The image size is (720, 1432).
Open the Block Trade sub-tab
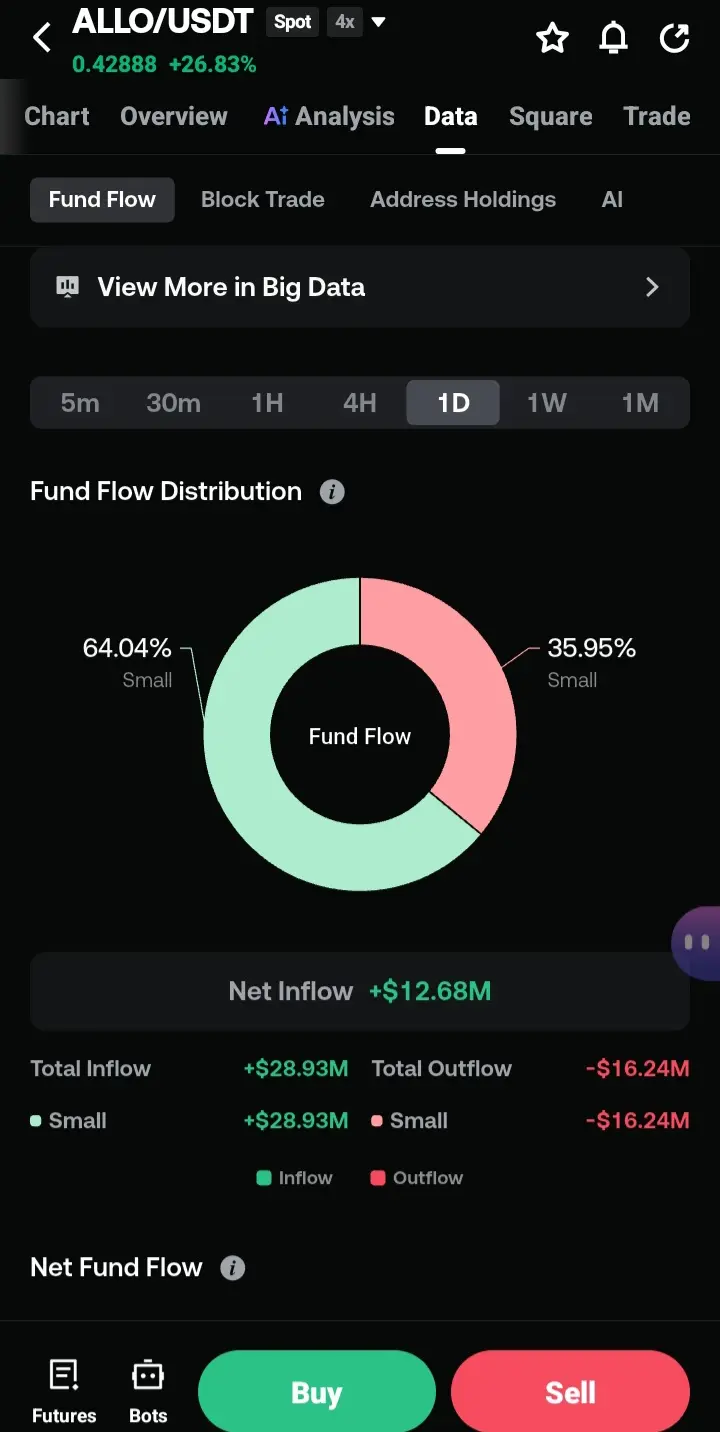tap(263, 199)
